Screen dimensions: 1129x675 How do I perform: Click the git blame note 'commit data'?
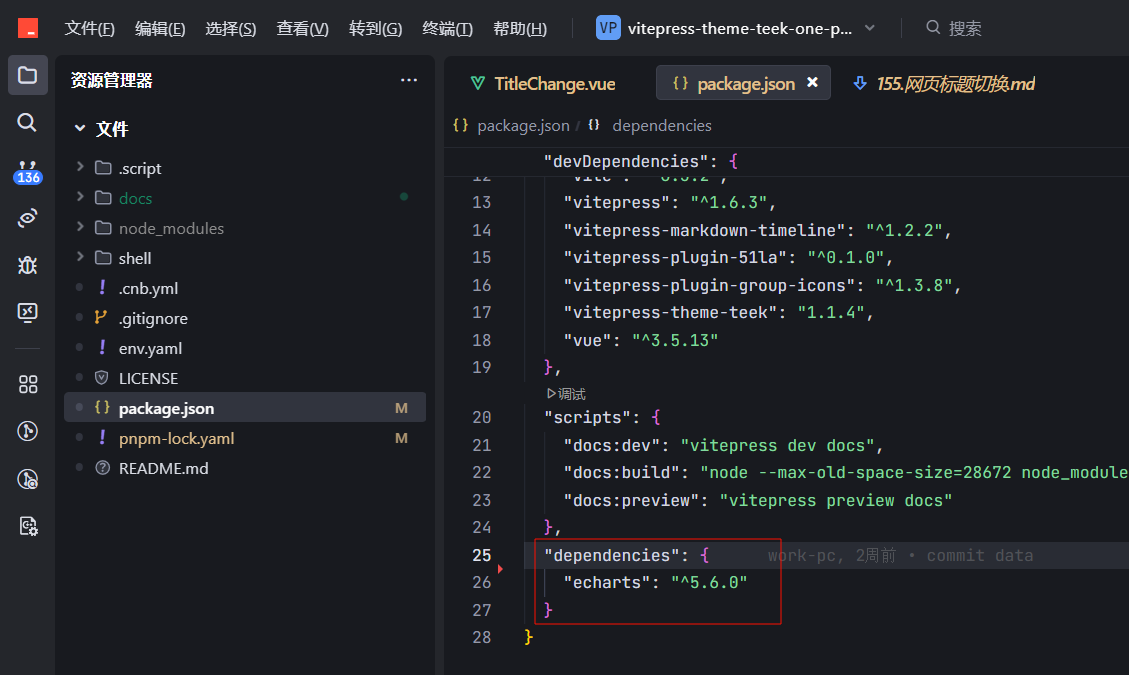click(979, 555)
